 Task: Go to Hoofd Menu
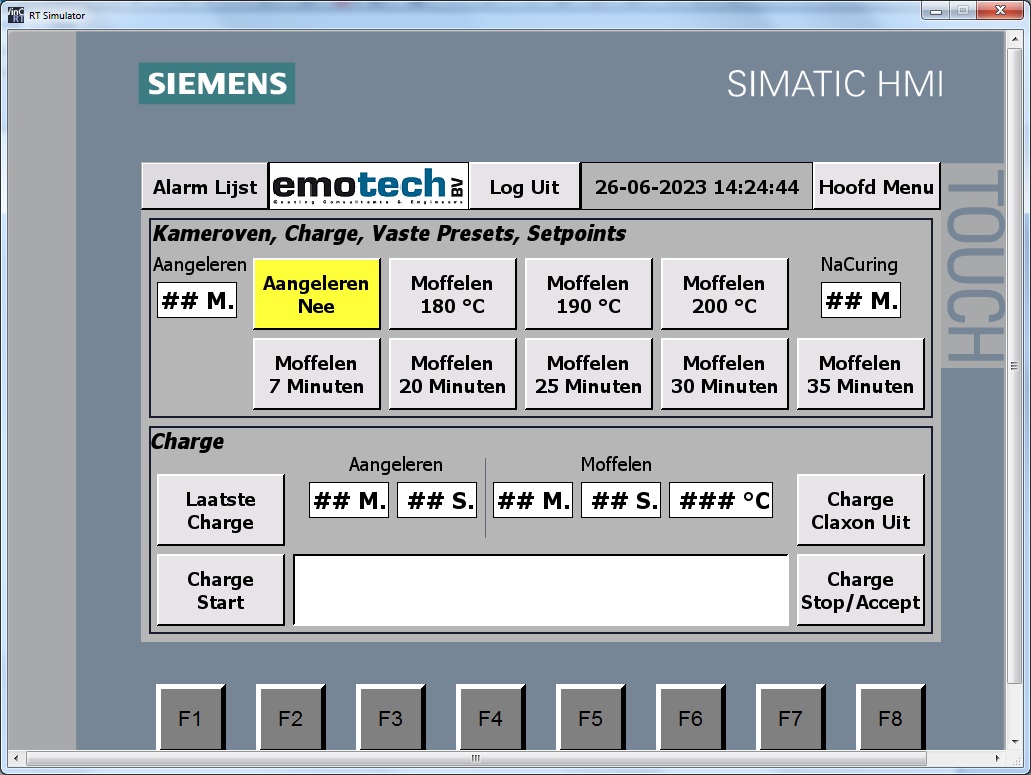(876, 187)
